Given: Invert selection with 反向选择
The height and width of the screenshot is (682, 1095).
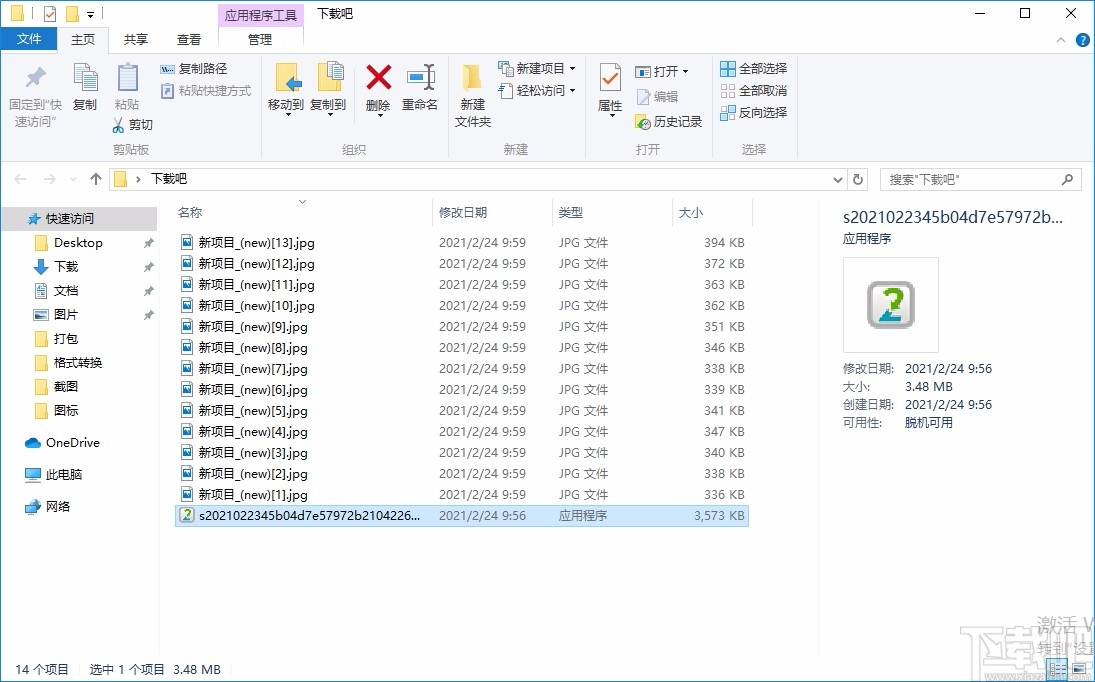Looking at the screenshot, I should [753, 112].
